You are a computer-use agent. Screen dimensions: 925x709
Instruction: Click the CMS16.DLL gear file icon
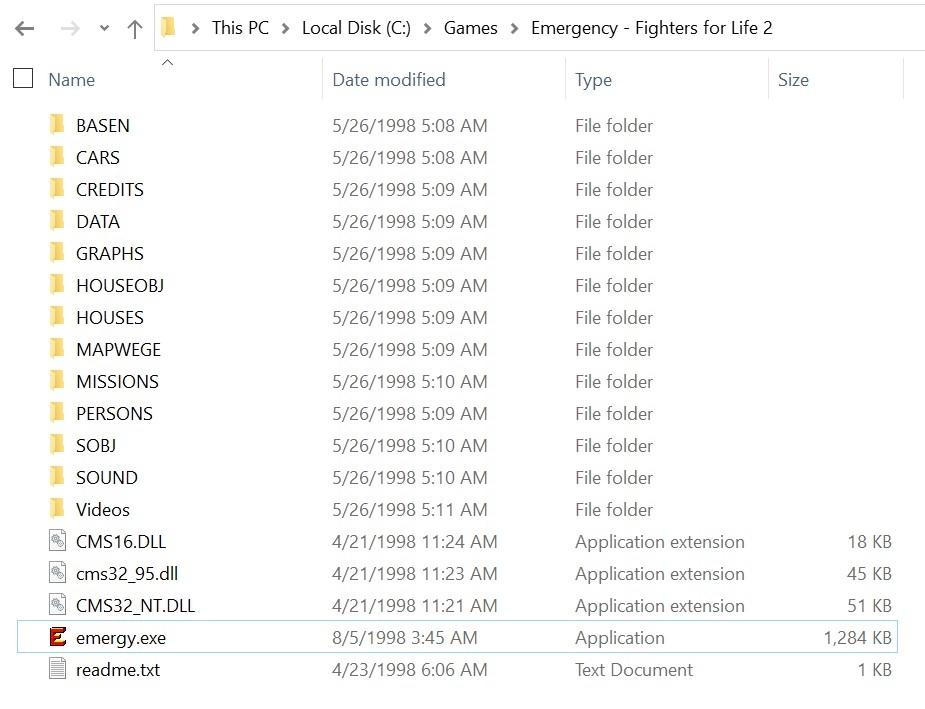(57, 541)
